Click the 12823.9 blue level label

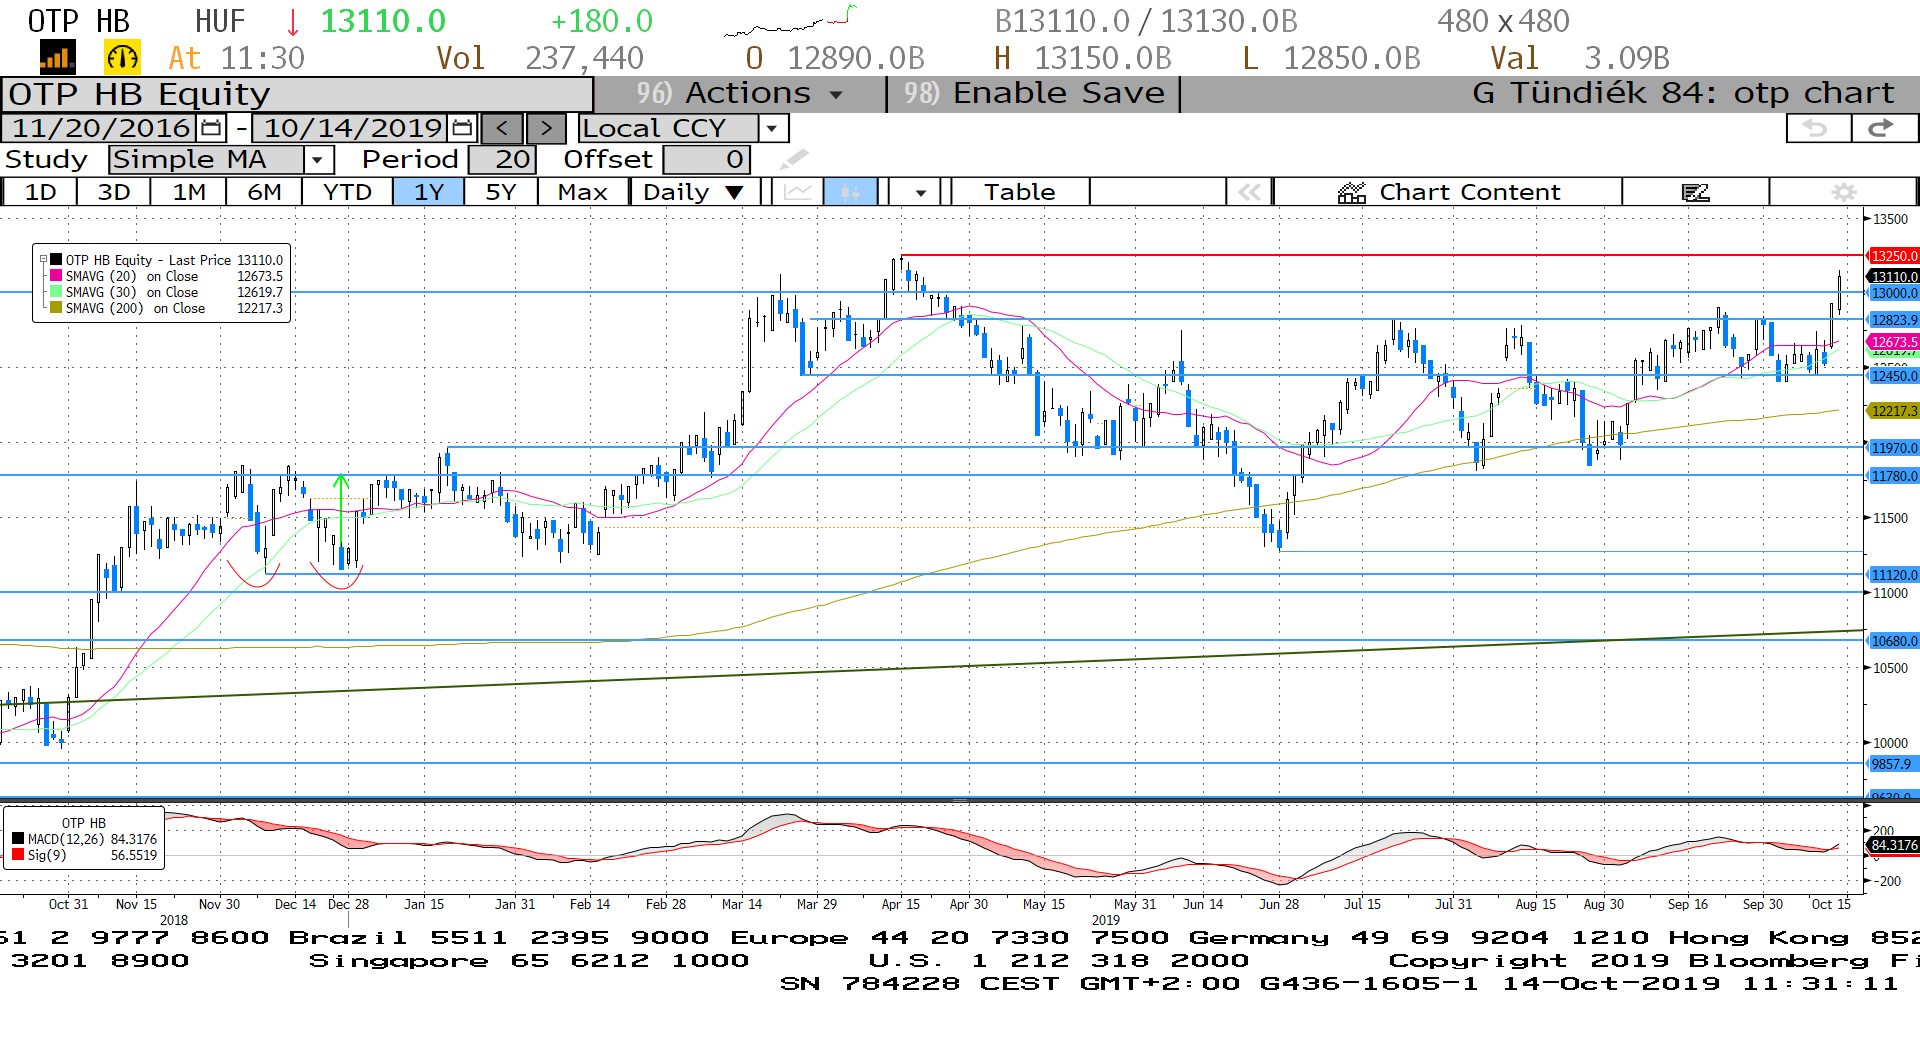pyautogui.click(x=1894, y=320)
